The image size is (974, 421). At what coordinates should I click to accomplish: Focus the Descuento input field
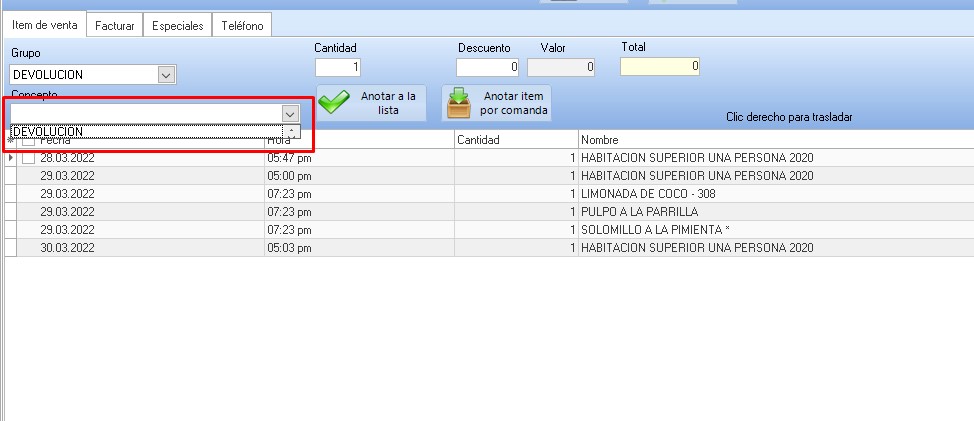(x=487, y=67)
